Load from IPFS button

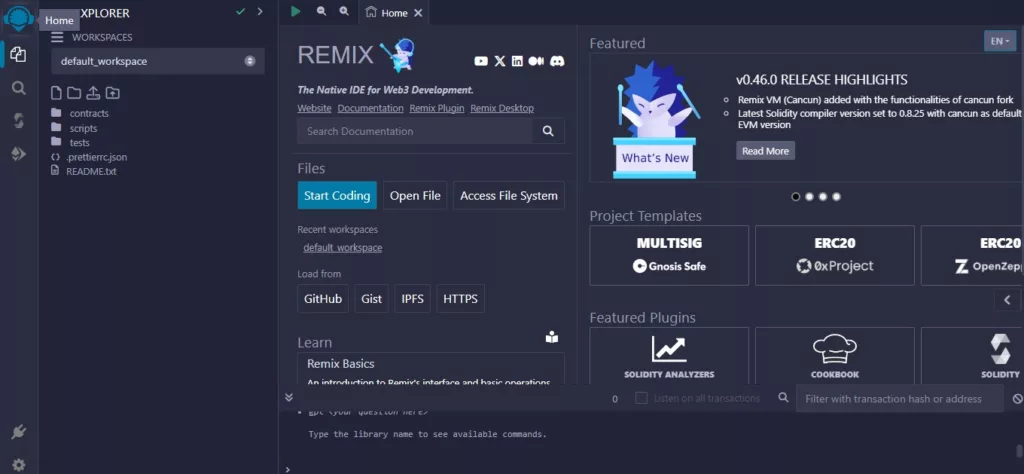[412, 299]
